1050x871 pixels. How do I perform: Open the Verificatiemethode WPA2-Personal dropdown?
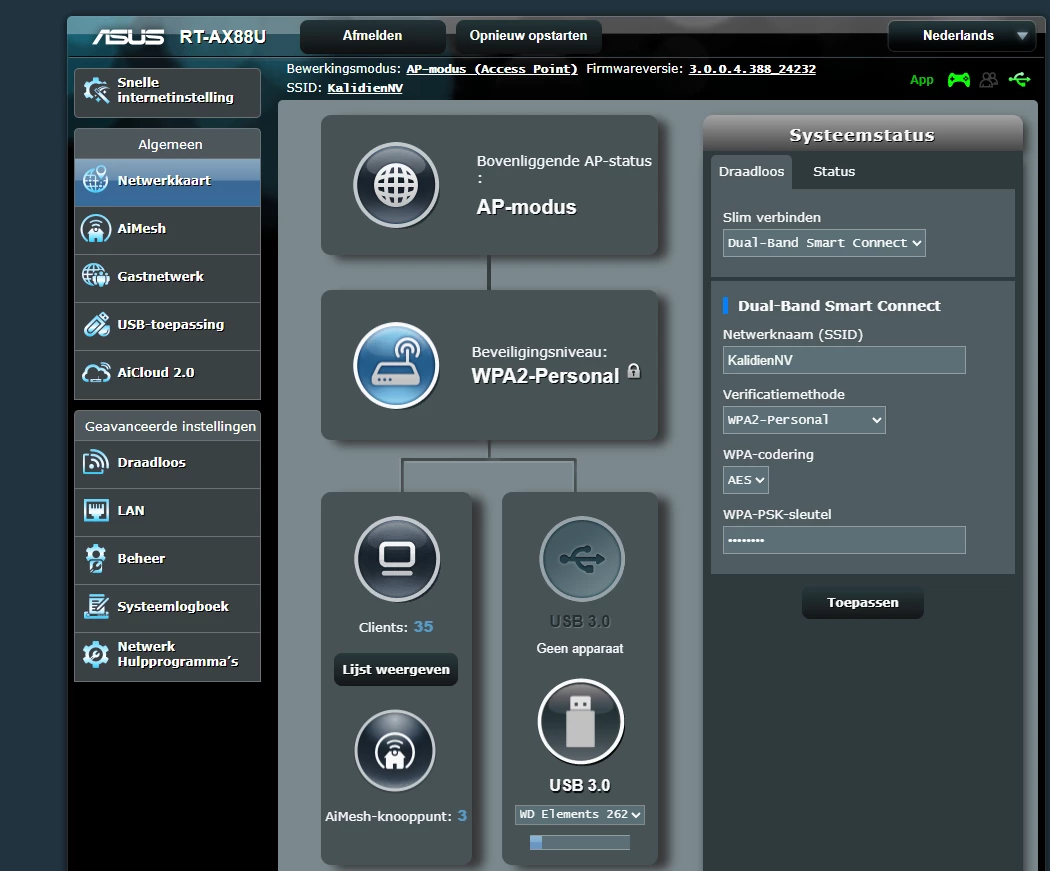[804, 420]
